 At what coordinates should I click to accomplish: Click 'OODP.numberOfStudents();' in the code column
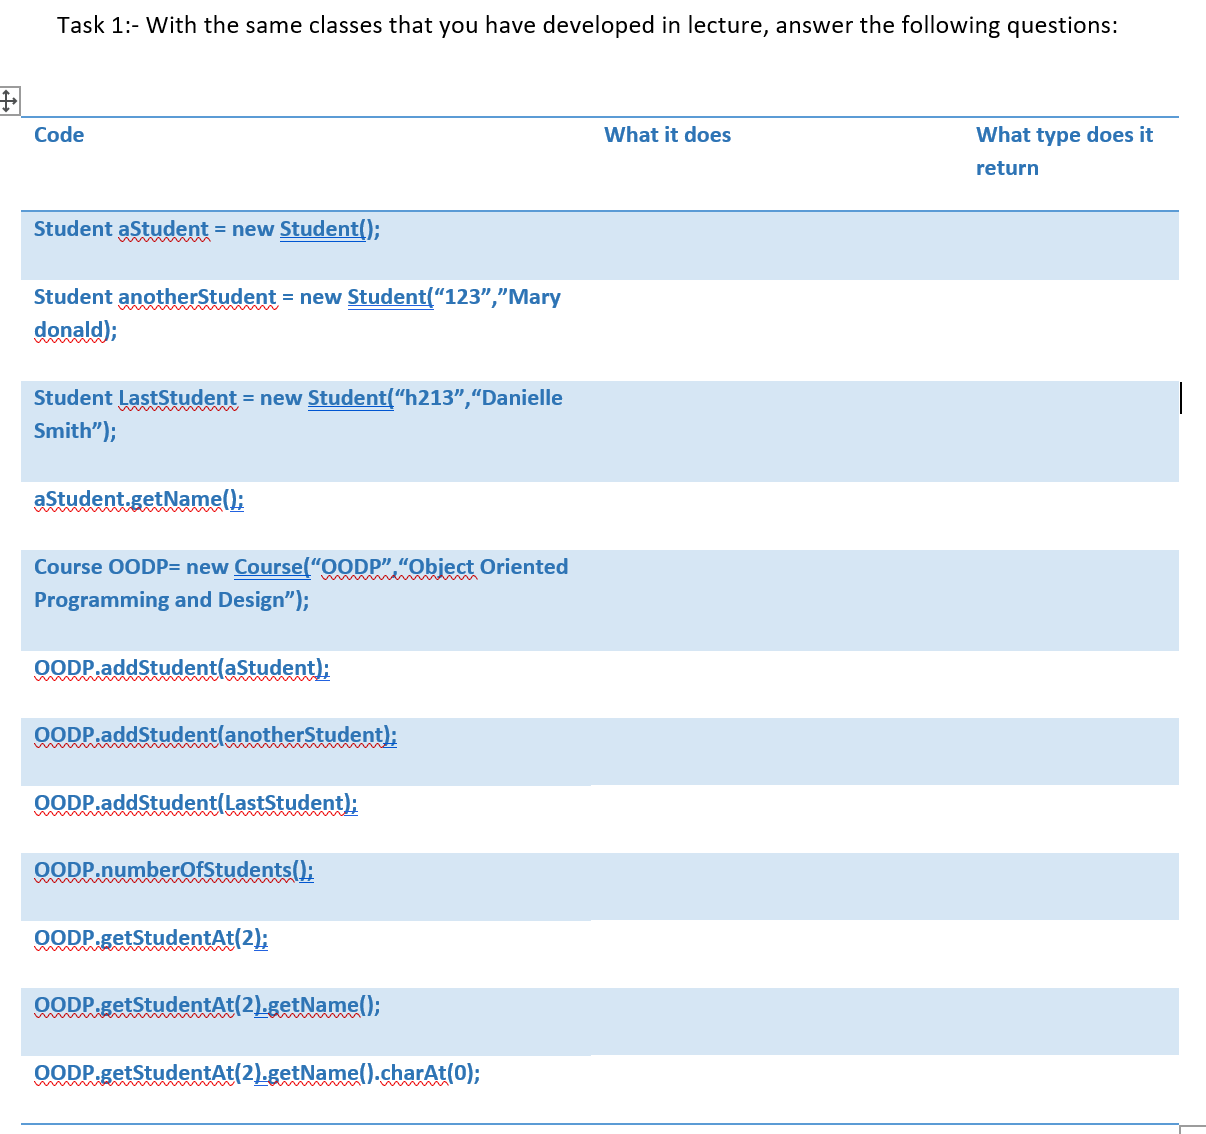173,870
